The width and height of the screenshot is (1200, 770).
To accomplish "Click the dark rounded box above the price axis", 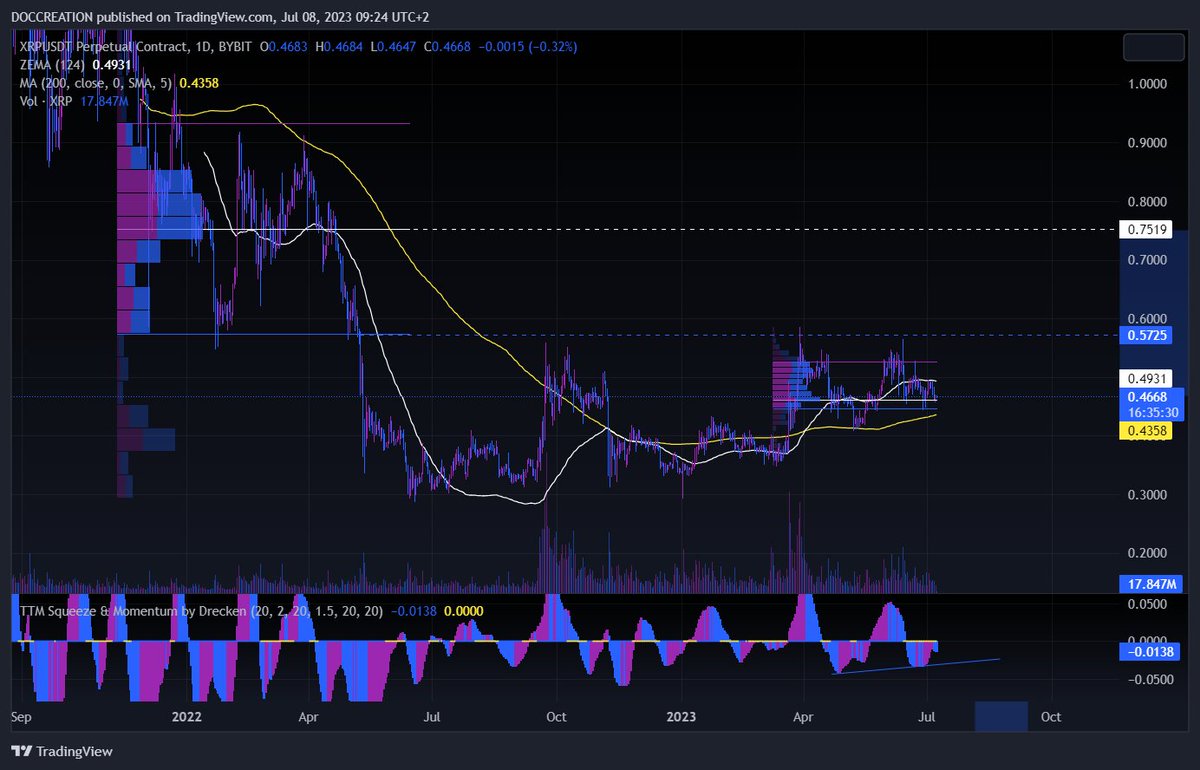I will [1154, 47].
